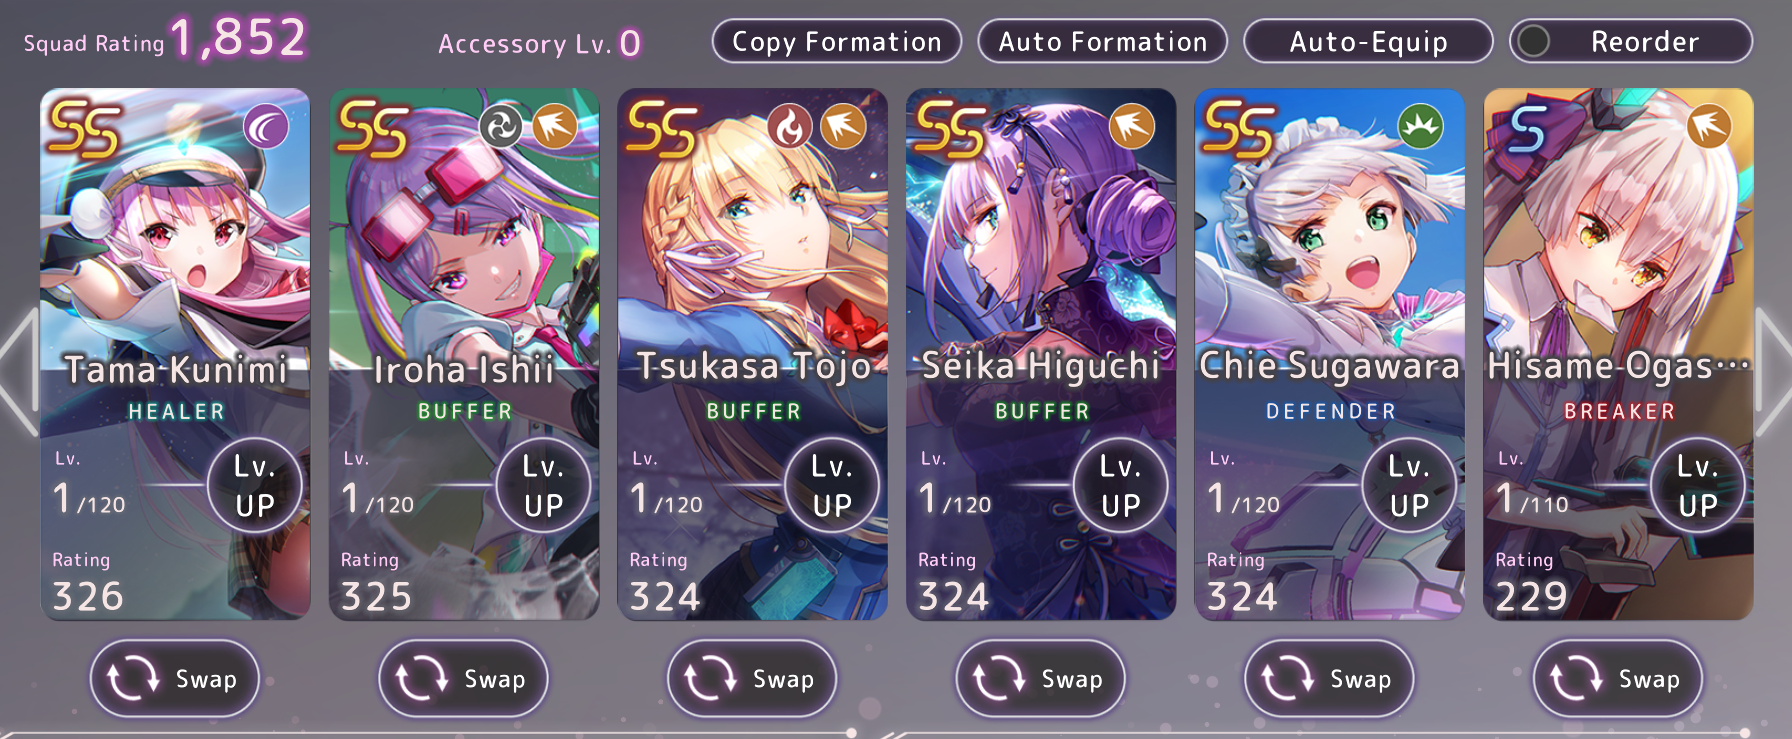Click the orange bird icon on Hisame's card

(x=1709, y=127)
